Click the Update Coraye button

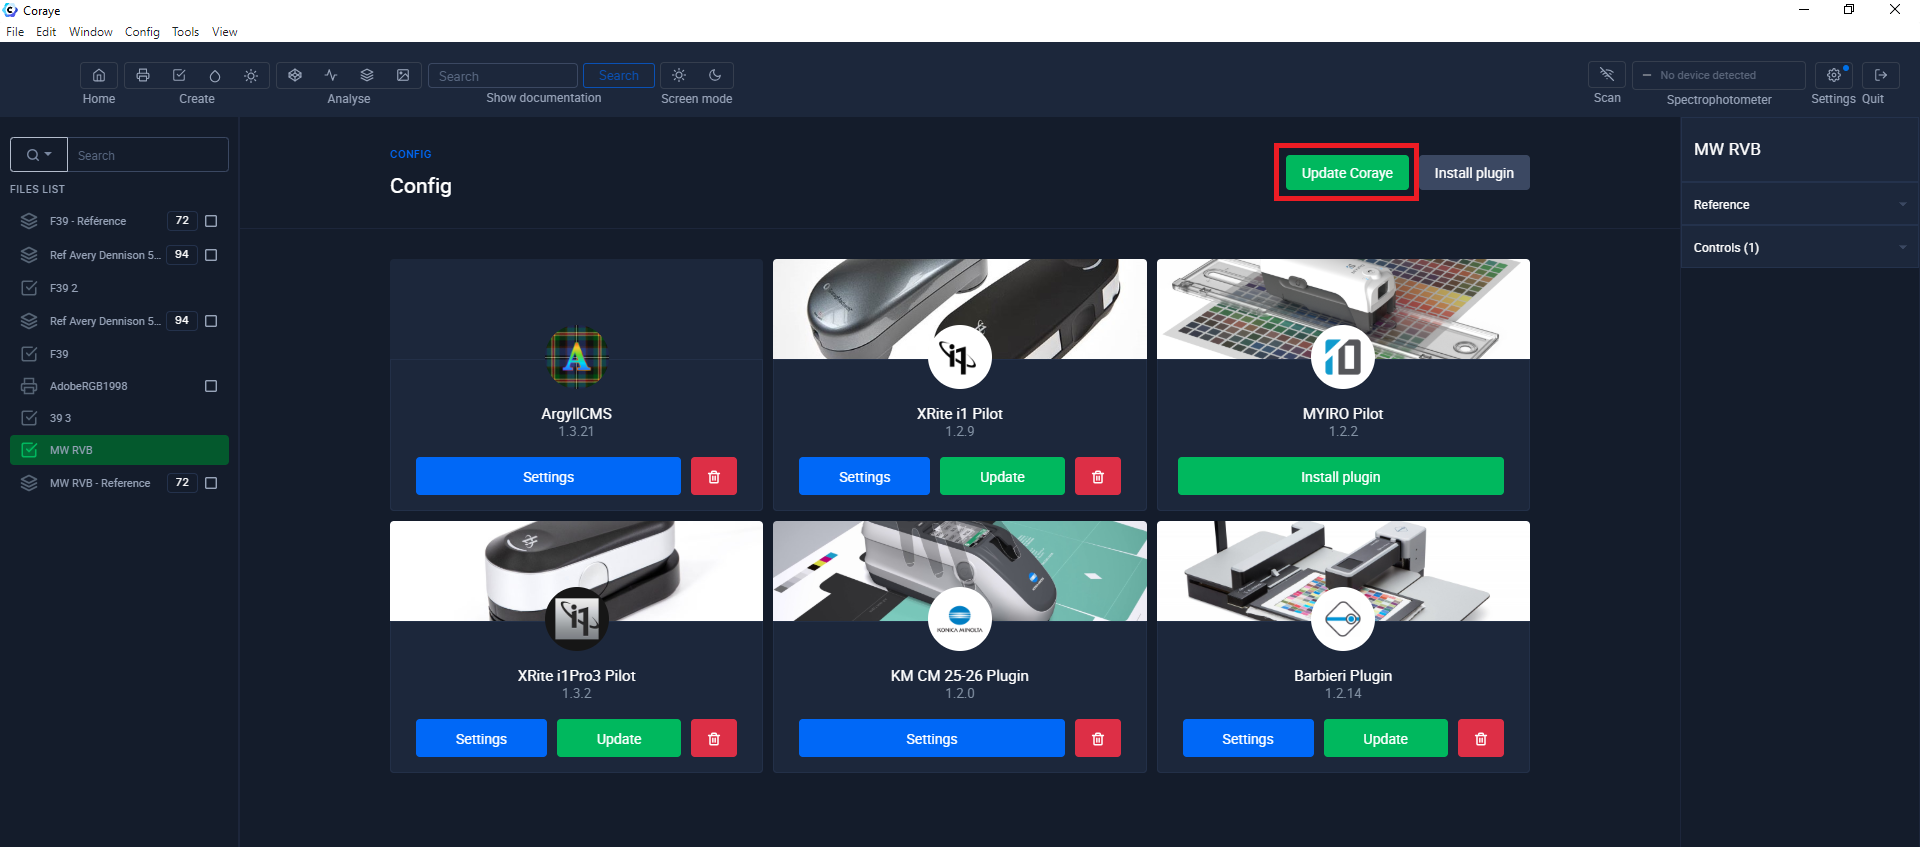(1347, 173)
